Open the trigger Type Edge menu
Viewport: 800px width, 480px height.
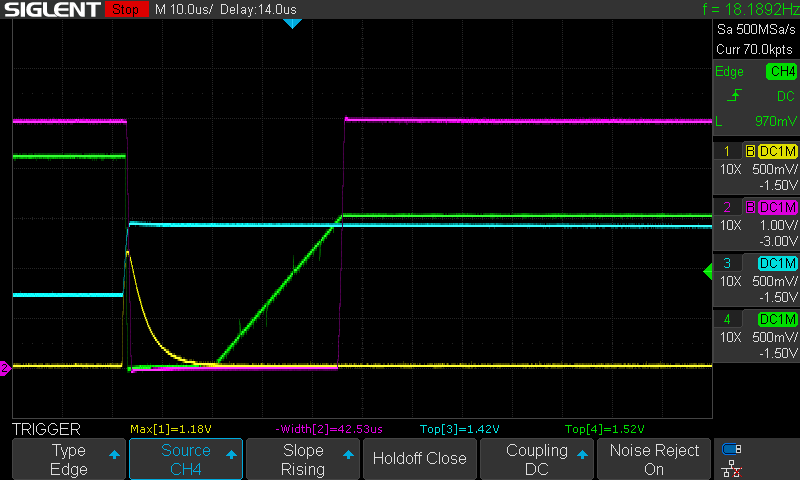[68, 459]
